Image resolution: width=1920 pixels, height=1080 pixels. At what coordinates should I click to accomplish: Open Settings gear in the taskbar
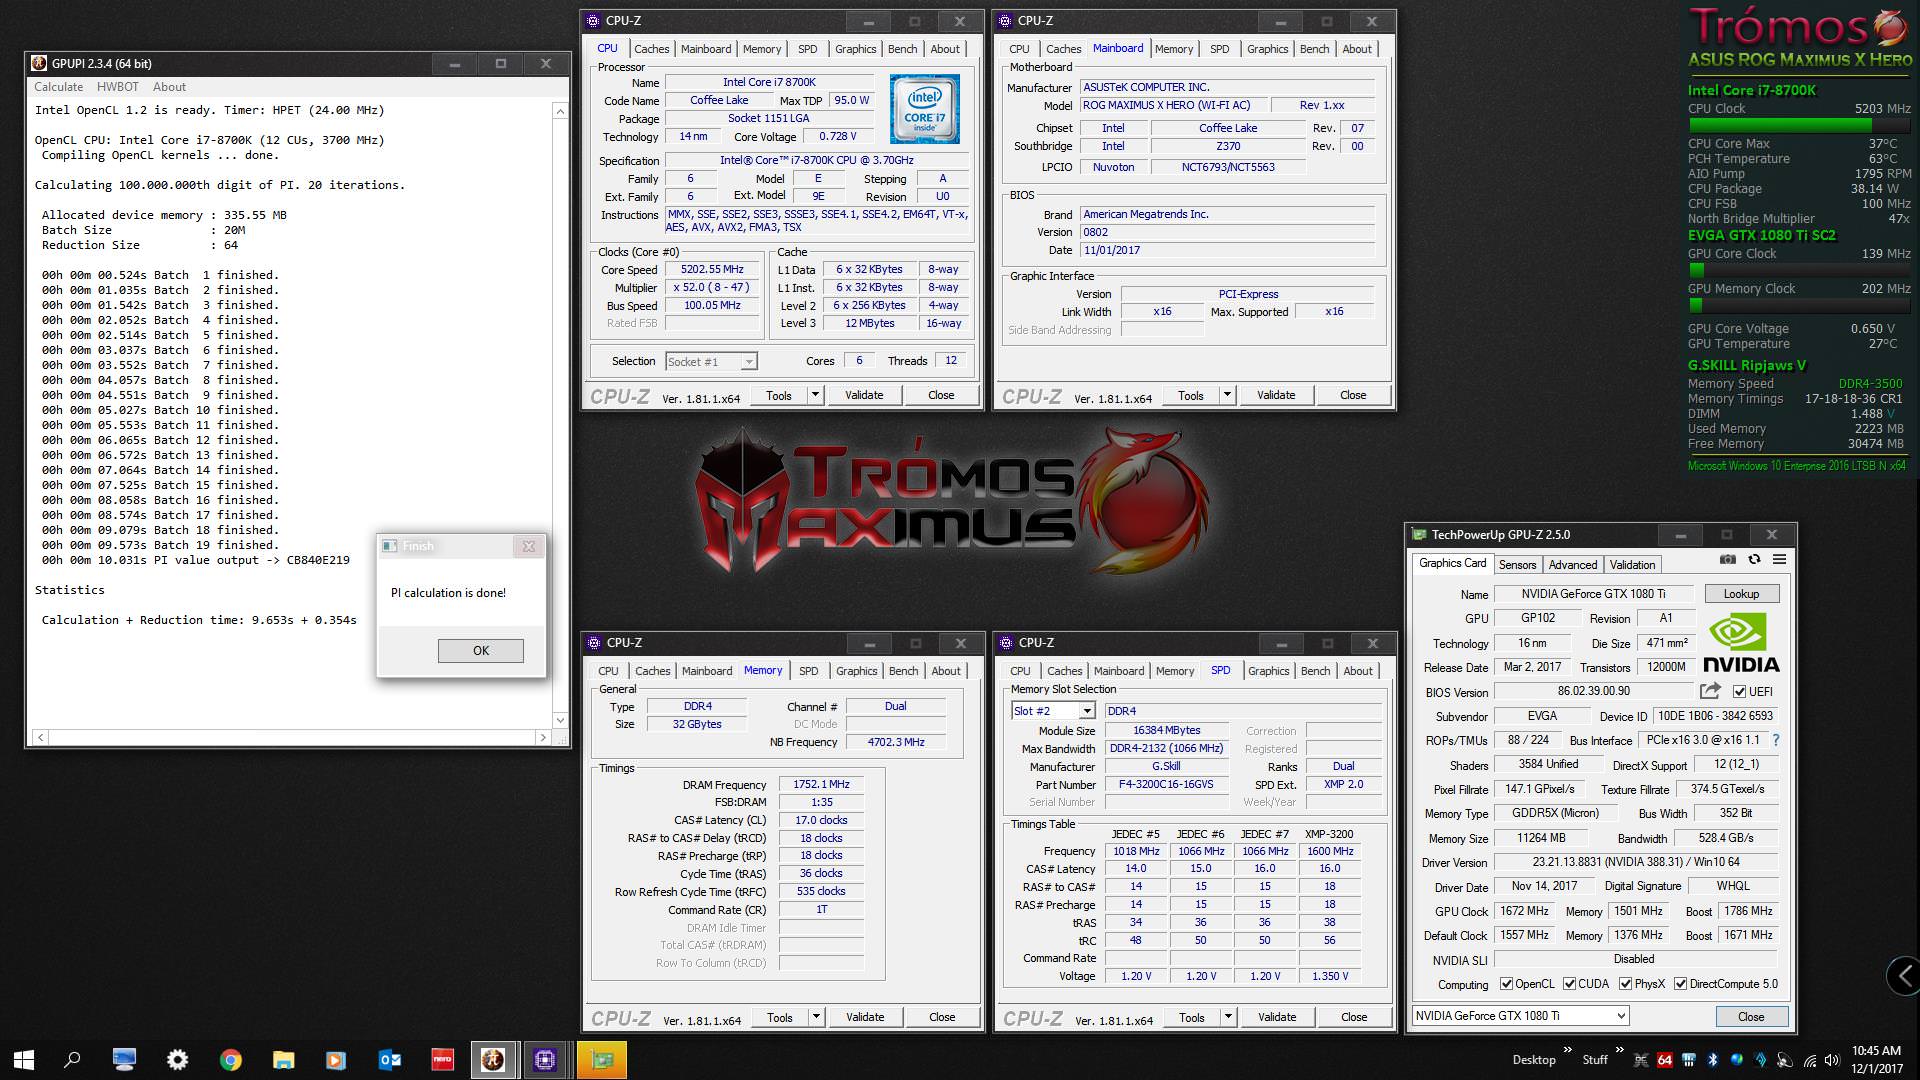coord(177,1060)
